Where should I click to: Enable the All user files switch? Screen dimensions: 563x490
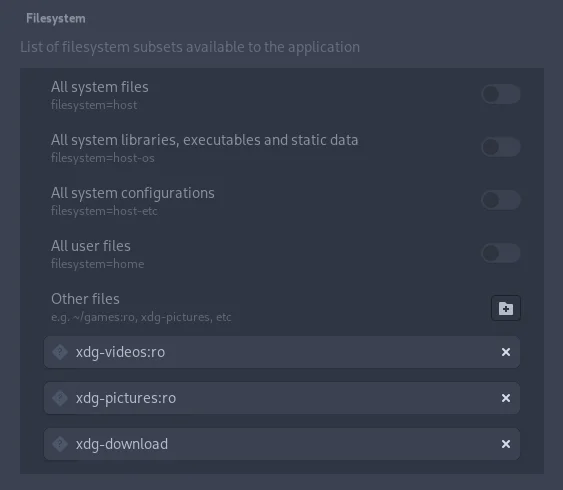(x=501, y=253)
